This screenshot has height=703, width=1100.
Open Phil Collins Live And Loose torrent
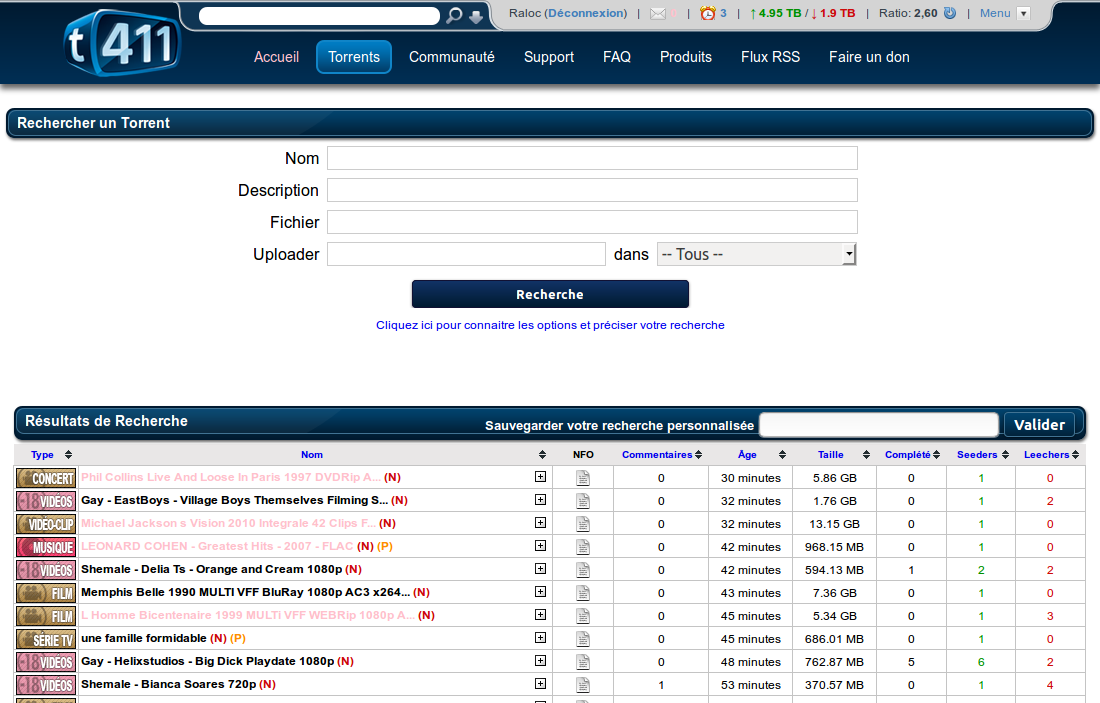point(231,477)
